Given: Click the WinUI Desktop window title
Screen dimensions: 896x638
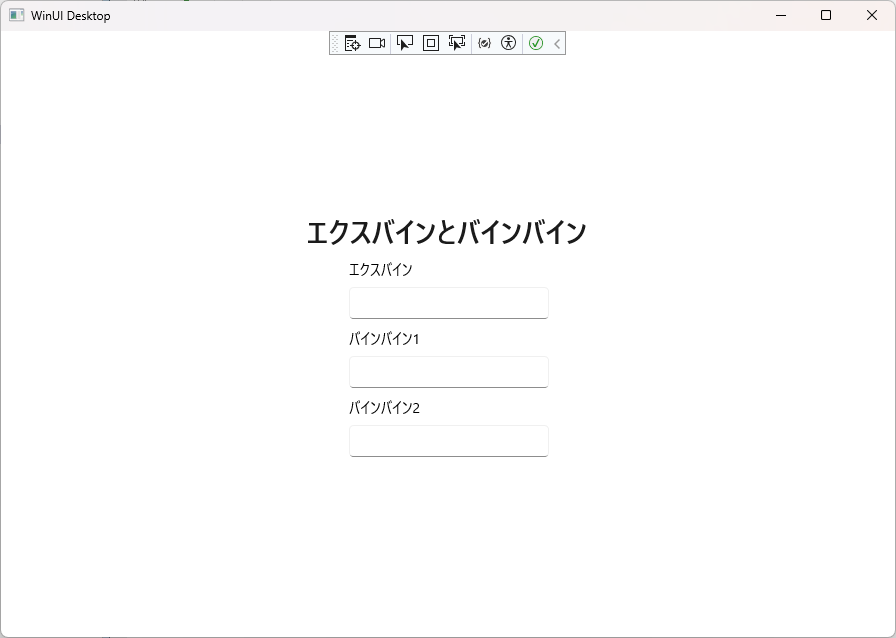Looking at the screenshot, I should [71, 16].
